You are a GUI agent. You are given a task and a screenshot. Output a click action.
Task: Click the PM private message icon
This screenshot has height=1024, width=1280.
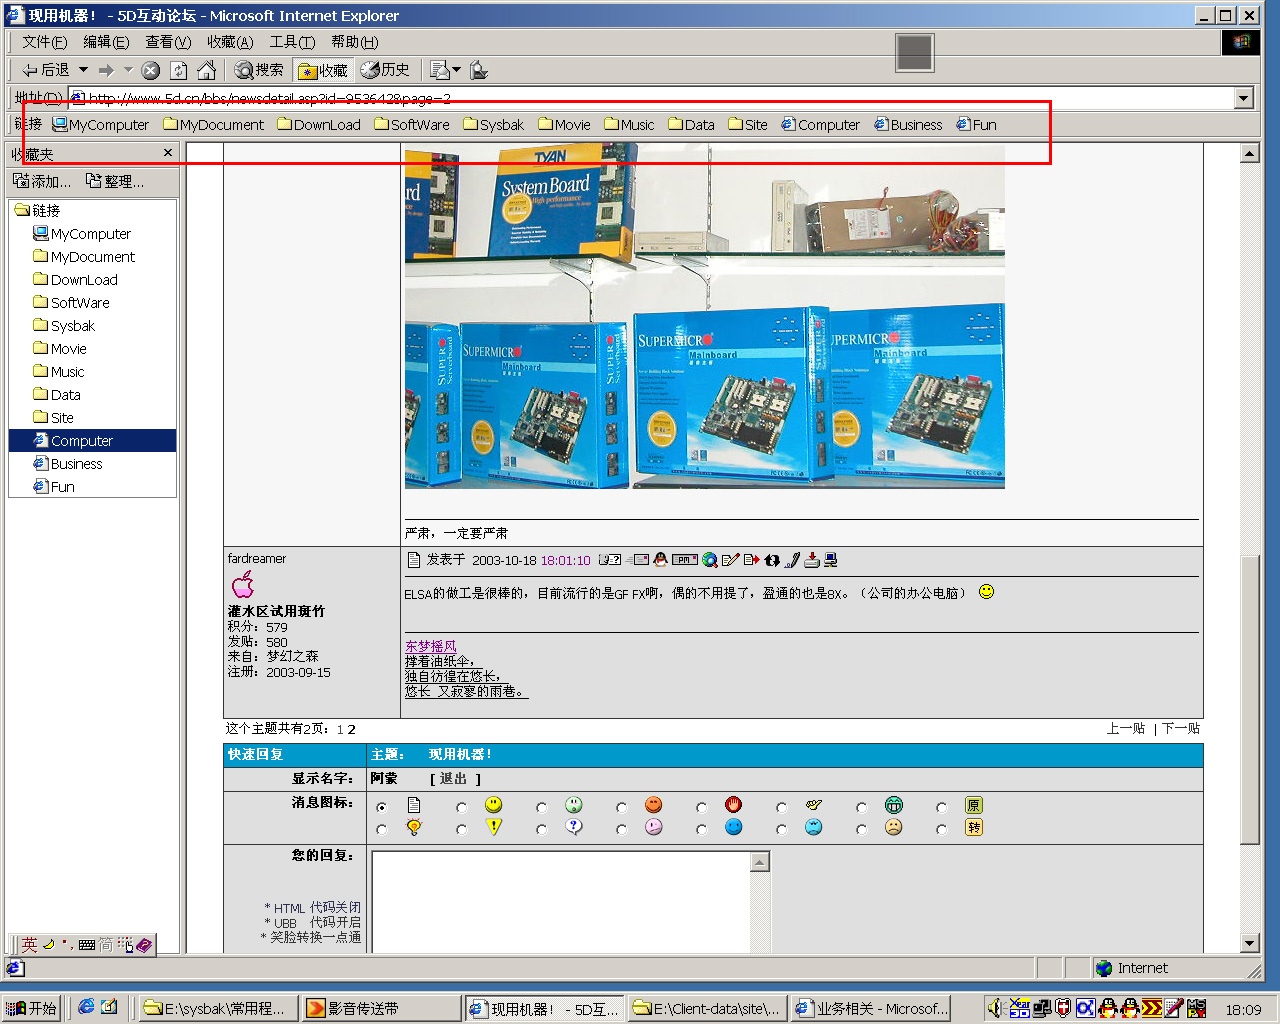685,560
